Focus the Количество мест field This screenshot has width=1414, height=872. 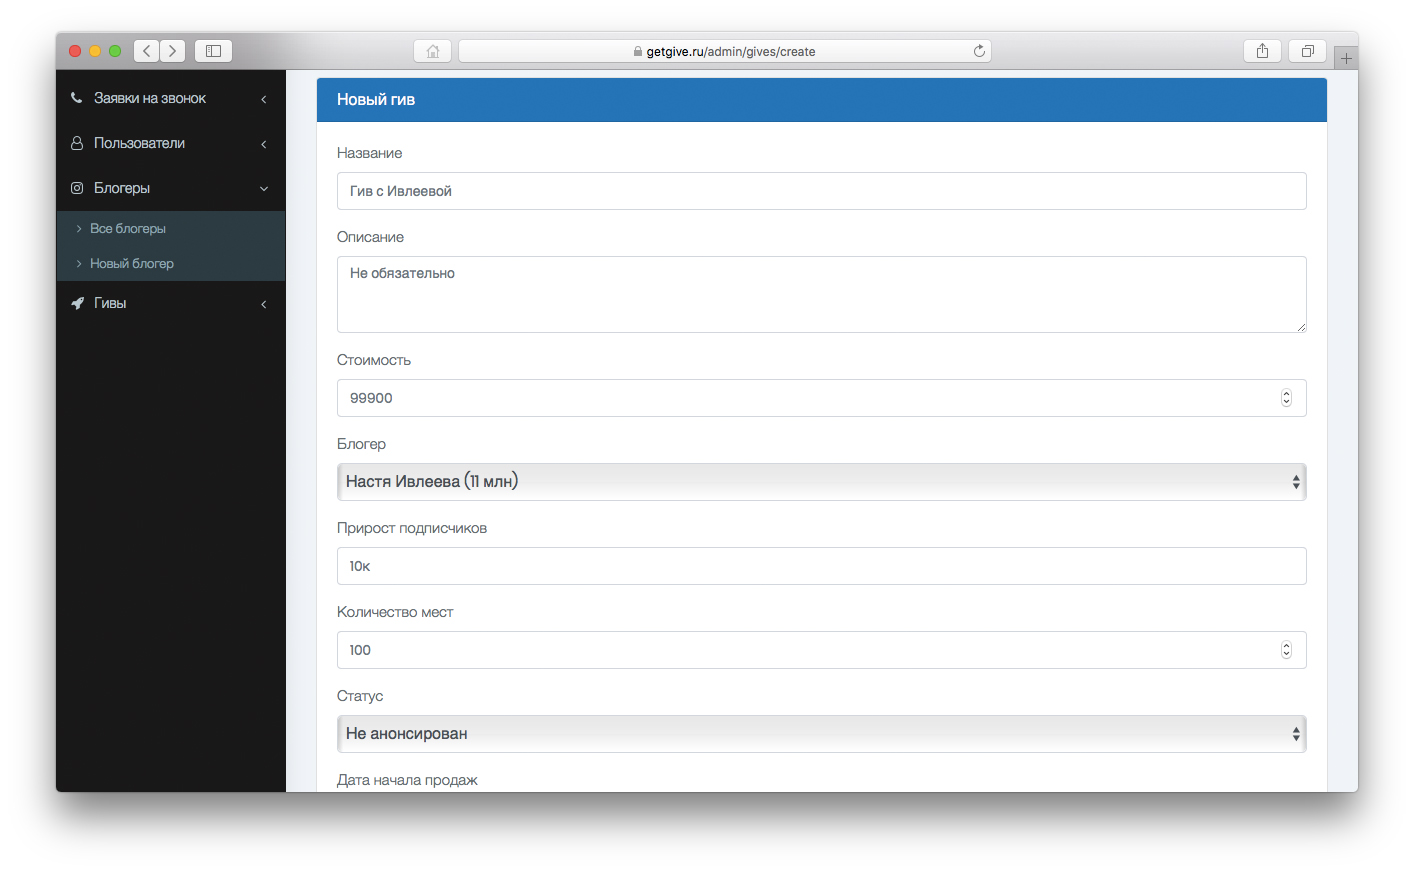821,650
